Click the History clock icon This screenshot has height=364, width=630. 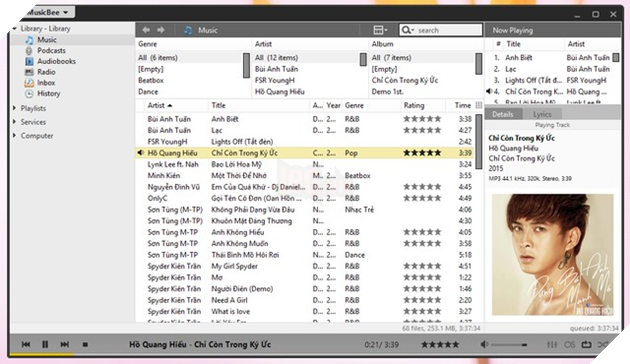29,94
